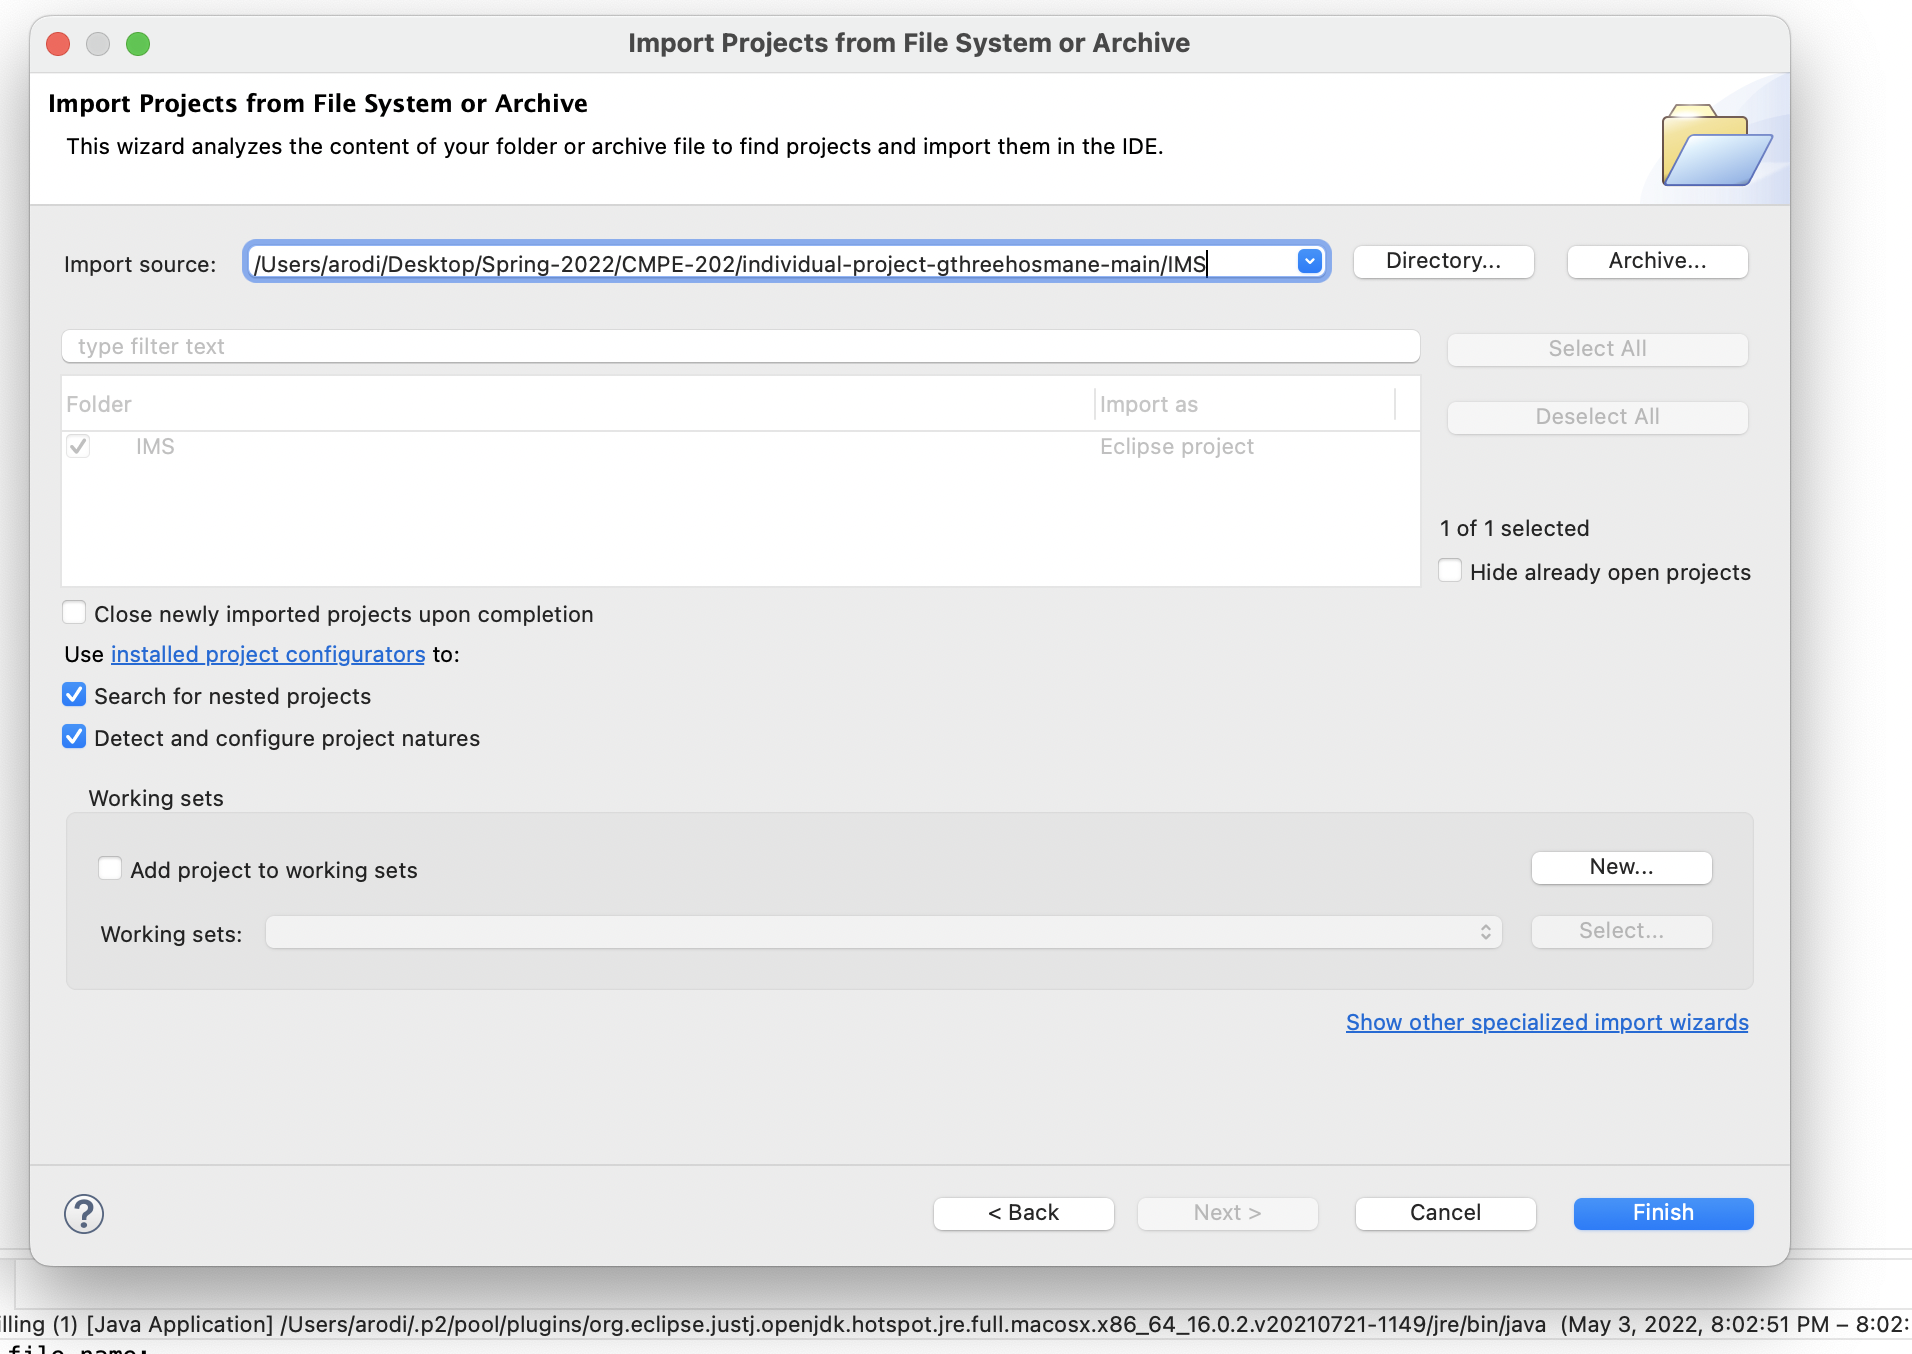Click the green maximize window button
The image size is (1912, 1354).
(x=138, y=43)
